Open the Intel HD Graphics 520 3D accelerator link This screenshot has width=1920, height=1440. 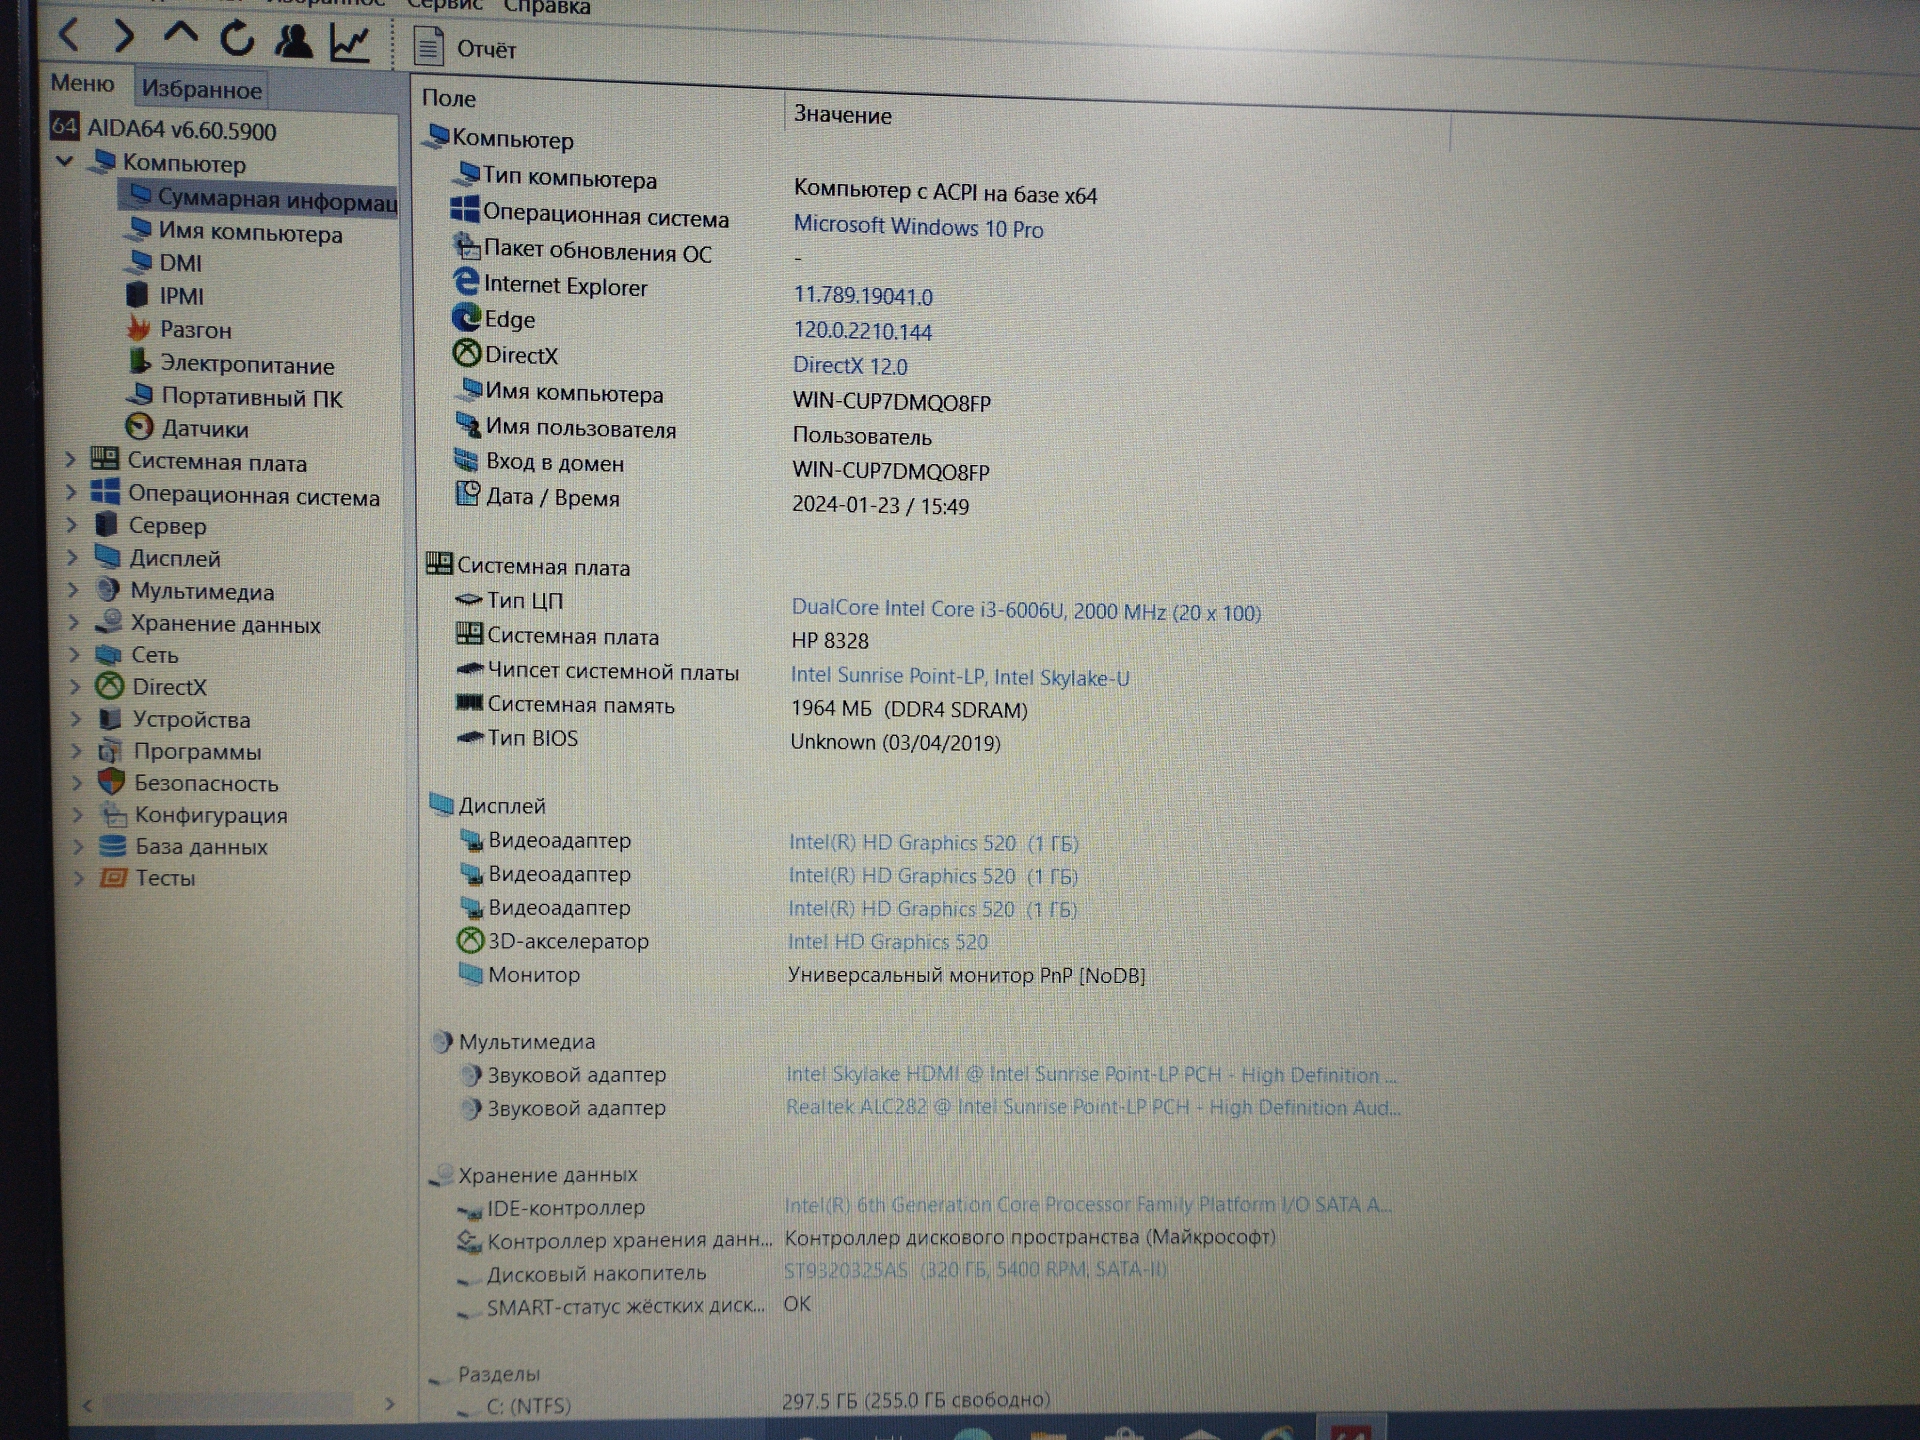pyautogui.click(x=888, y=942)
